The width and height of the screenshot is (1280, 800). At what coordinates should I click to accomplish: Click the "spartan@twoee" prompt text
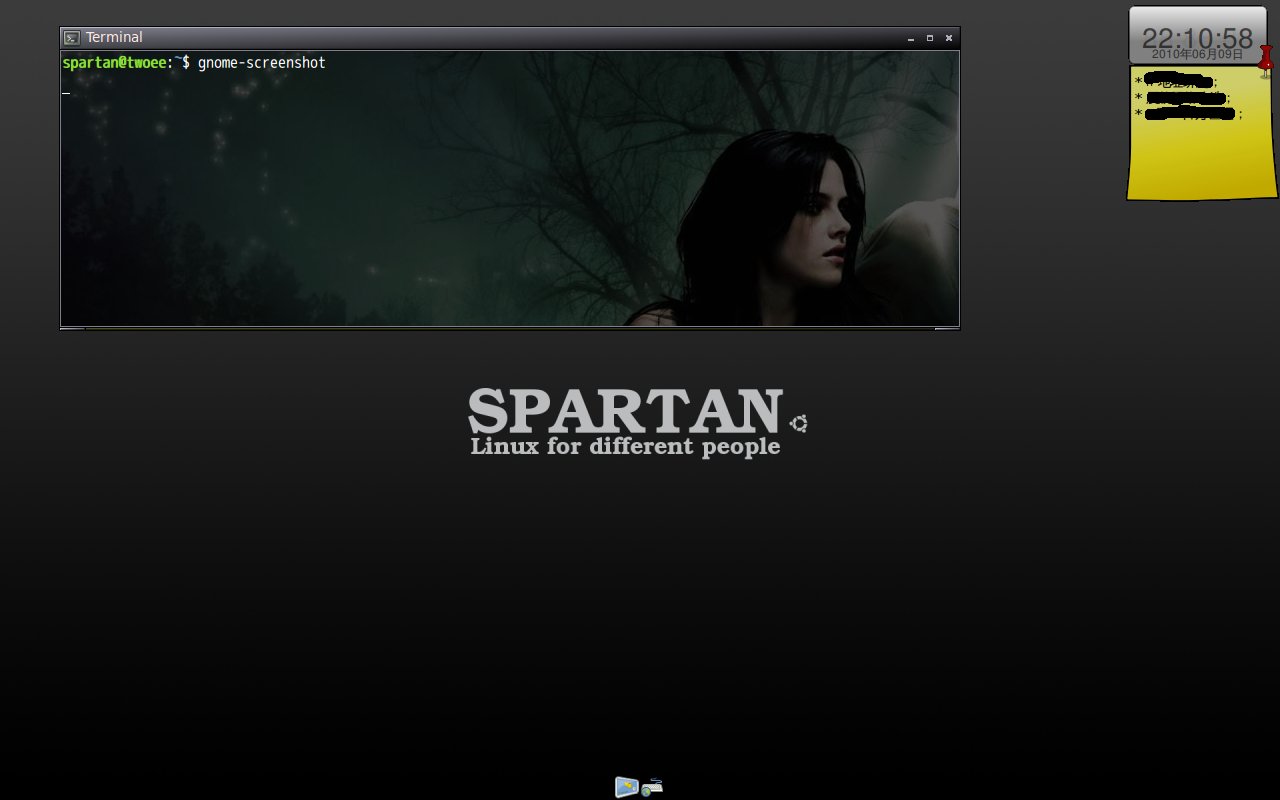coord(114,63)
